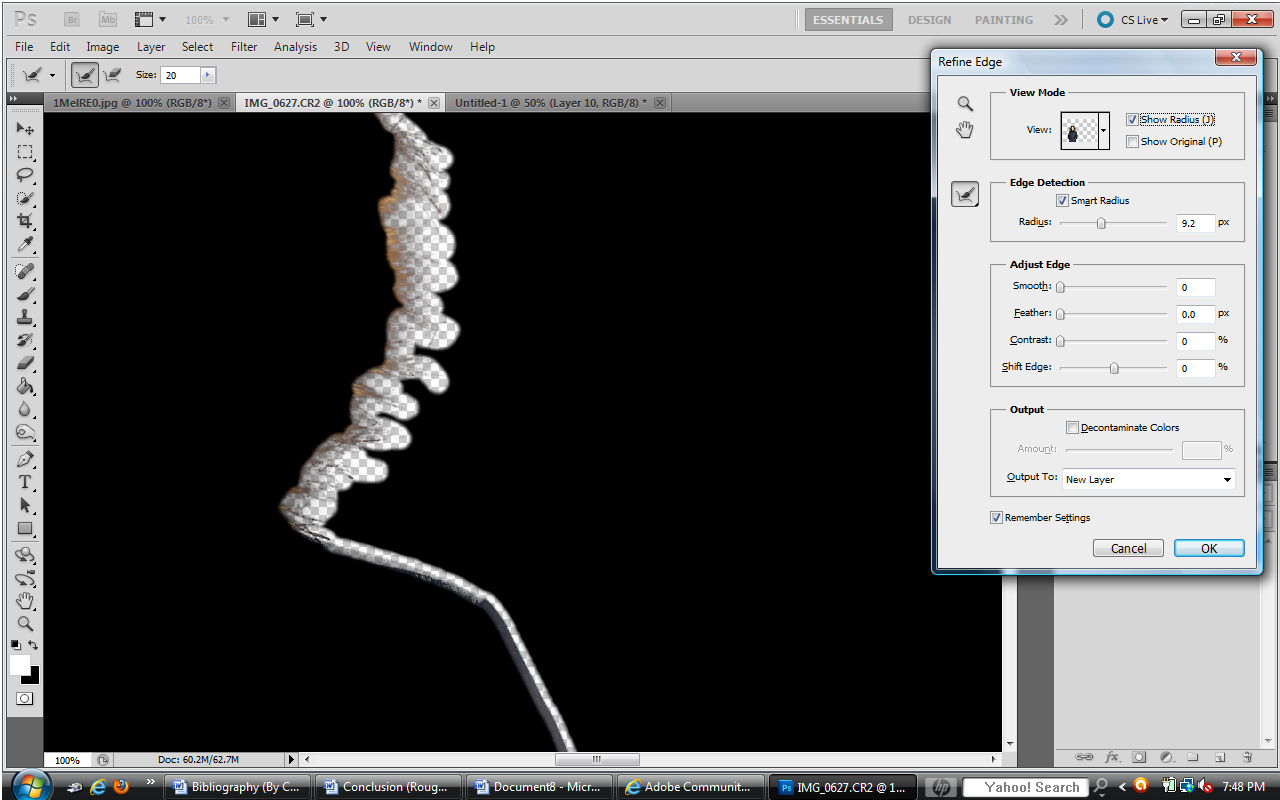Select the Pen tool
The width and height of the screenshot is (1280, 800).
[25, 459]
